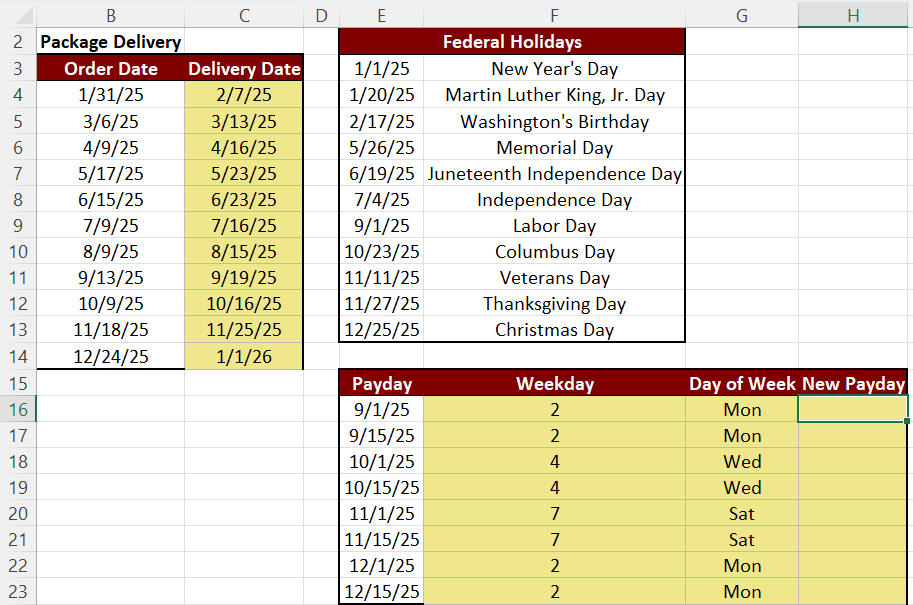Select the Christmas Day holiday cell
Image resolution: width=913 pixels, height=605 pixels.
point(553,330)
